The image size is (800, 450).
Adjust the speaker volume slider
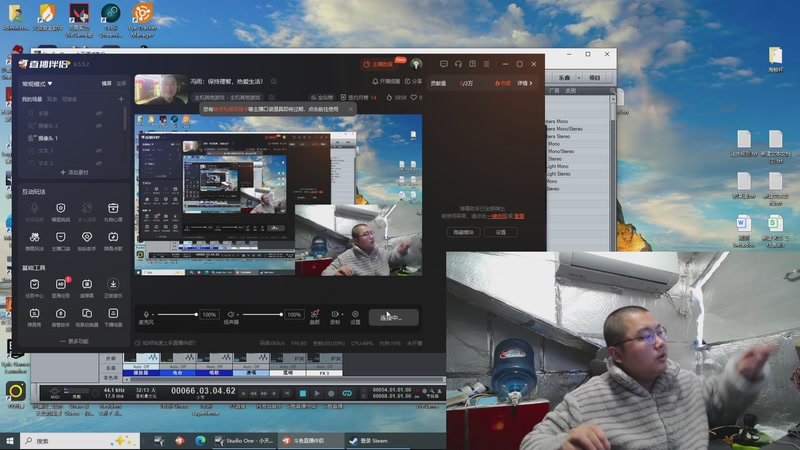(262, 314)
